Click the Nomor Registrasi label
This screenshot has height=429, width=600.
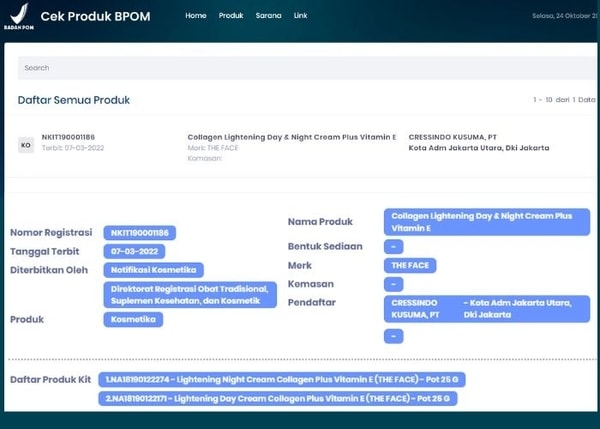tap(51, 233)
